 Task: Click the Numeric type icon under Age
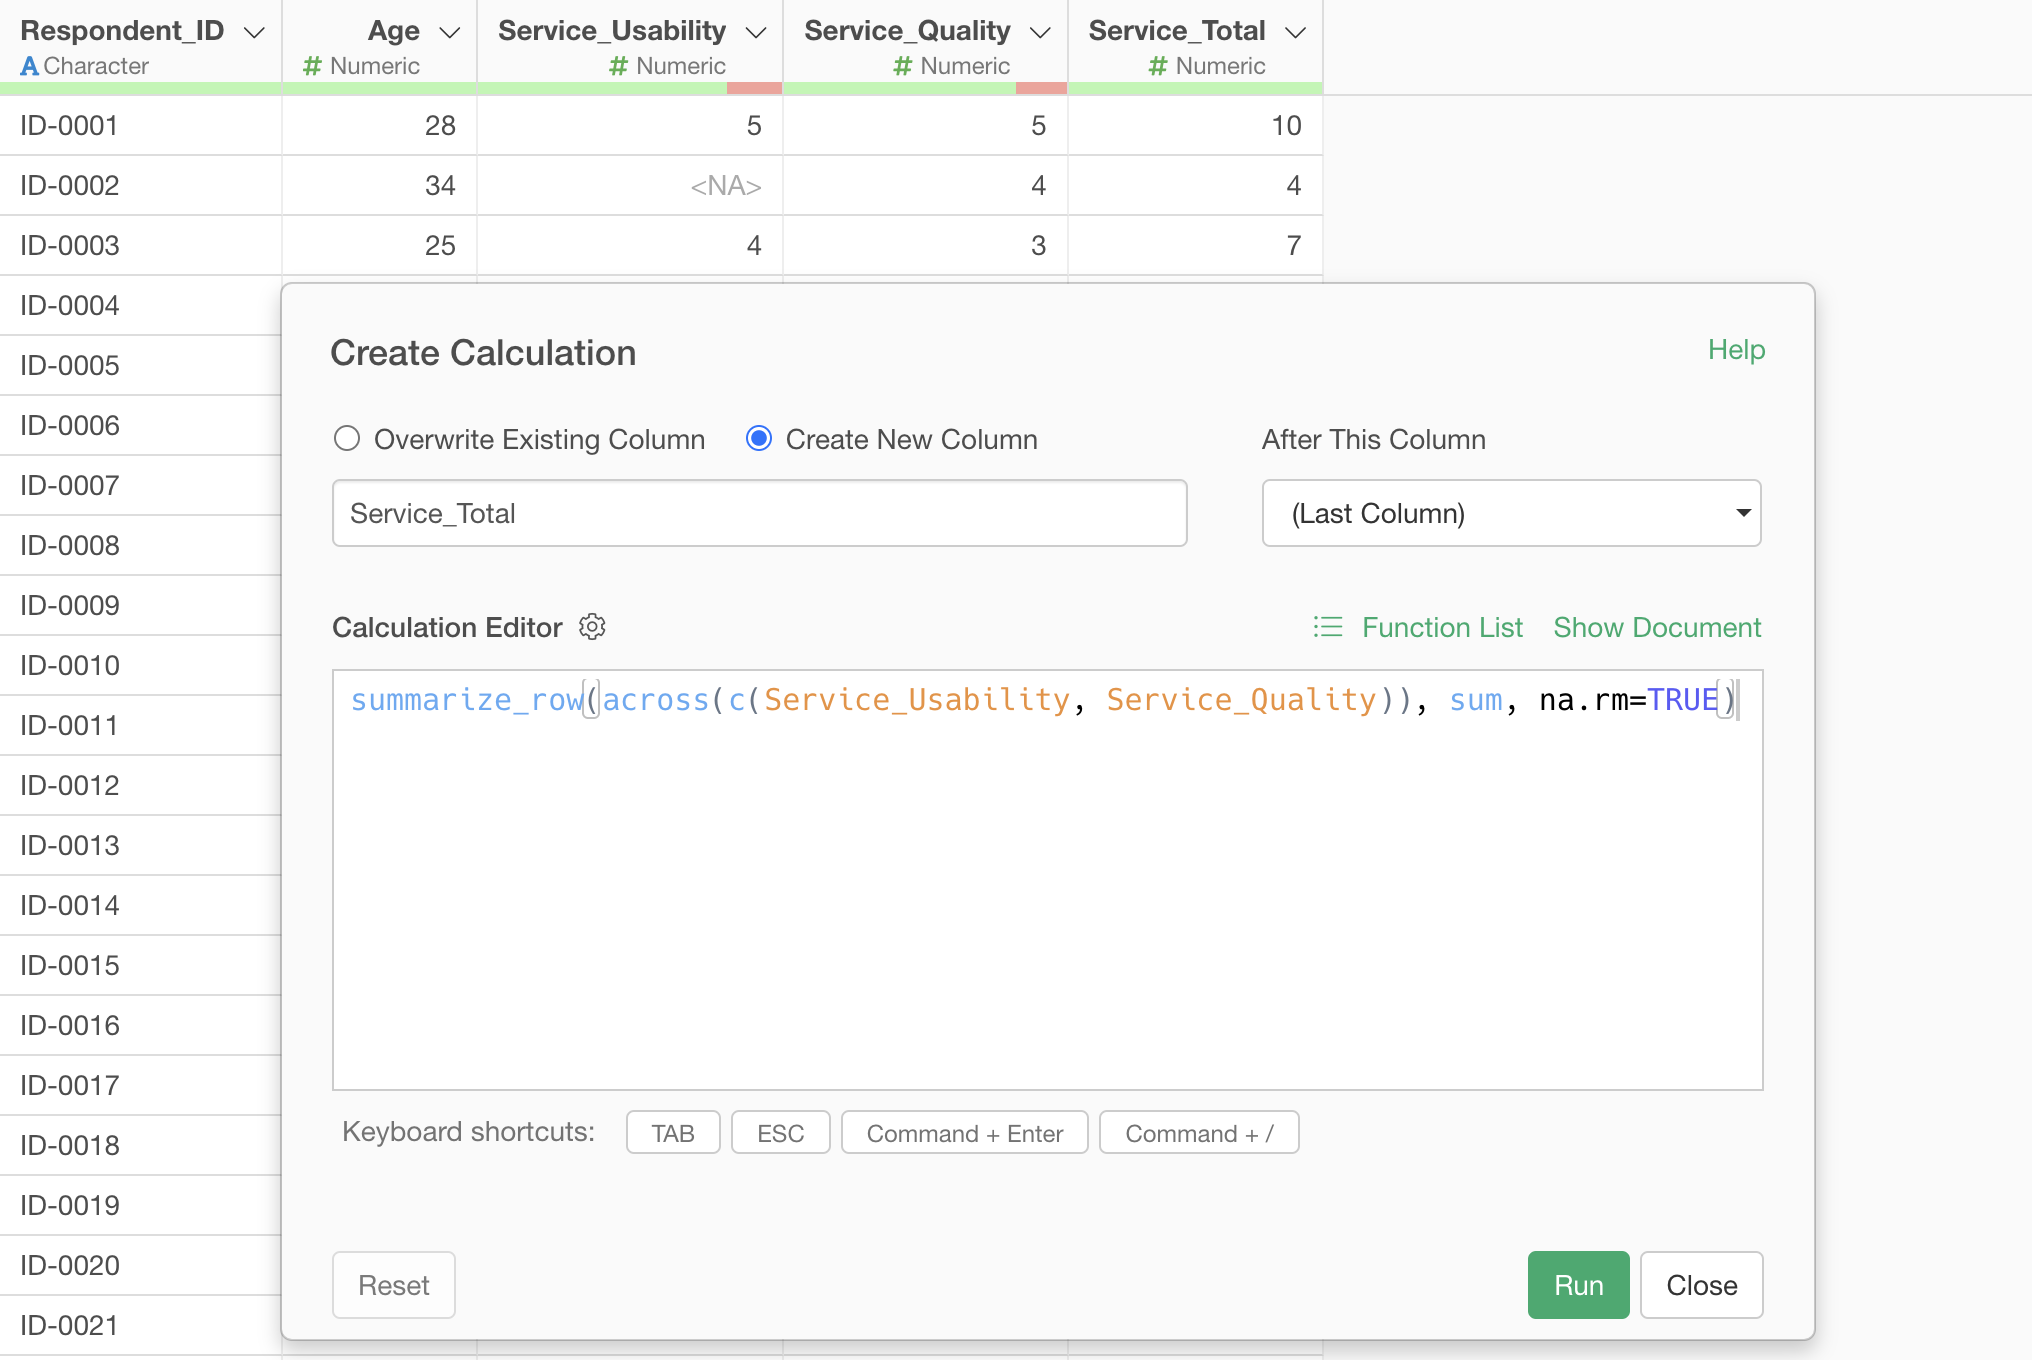[312, 66]
